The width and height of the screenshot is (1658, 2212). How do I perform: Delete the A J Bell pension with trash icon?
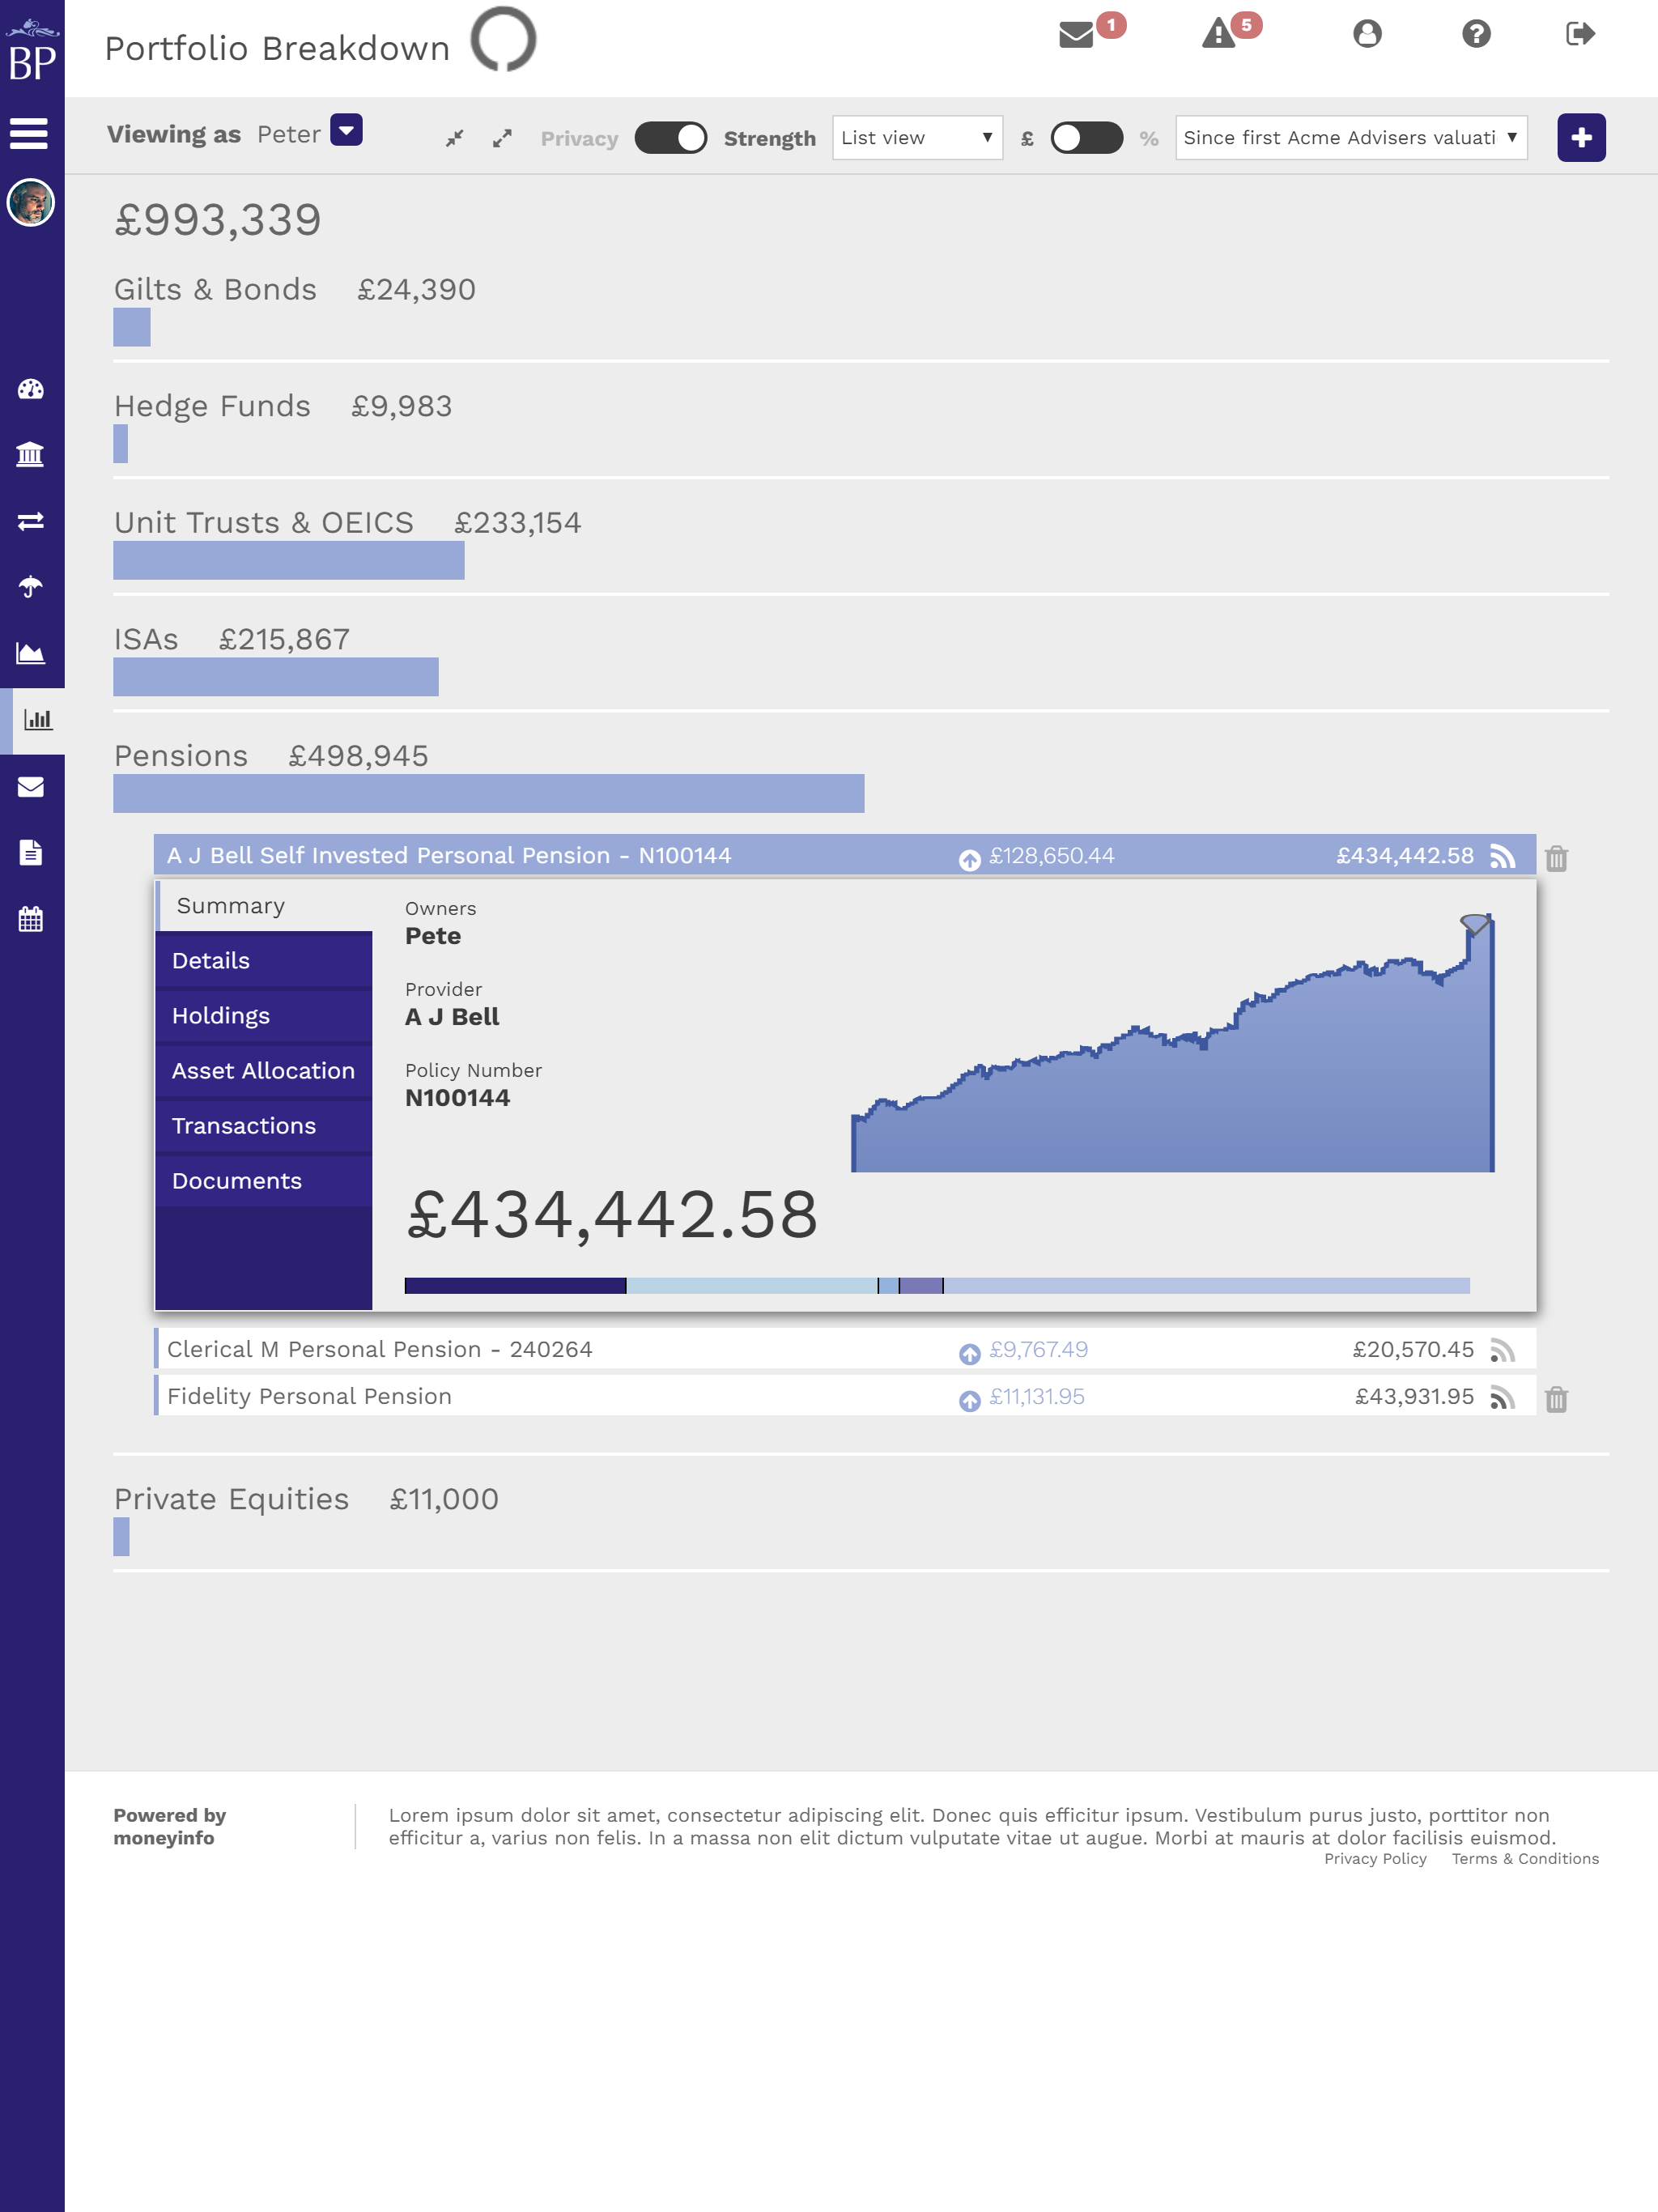(1556, 858)
